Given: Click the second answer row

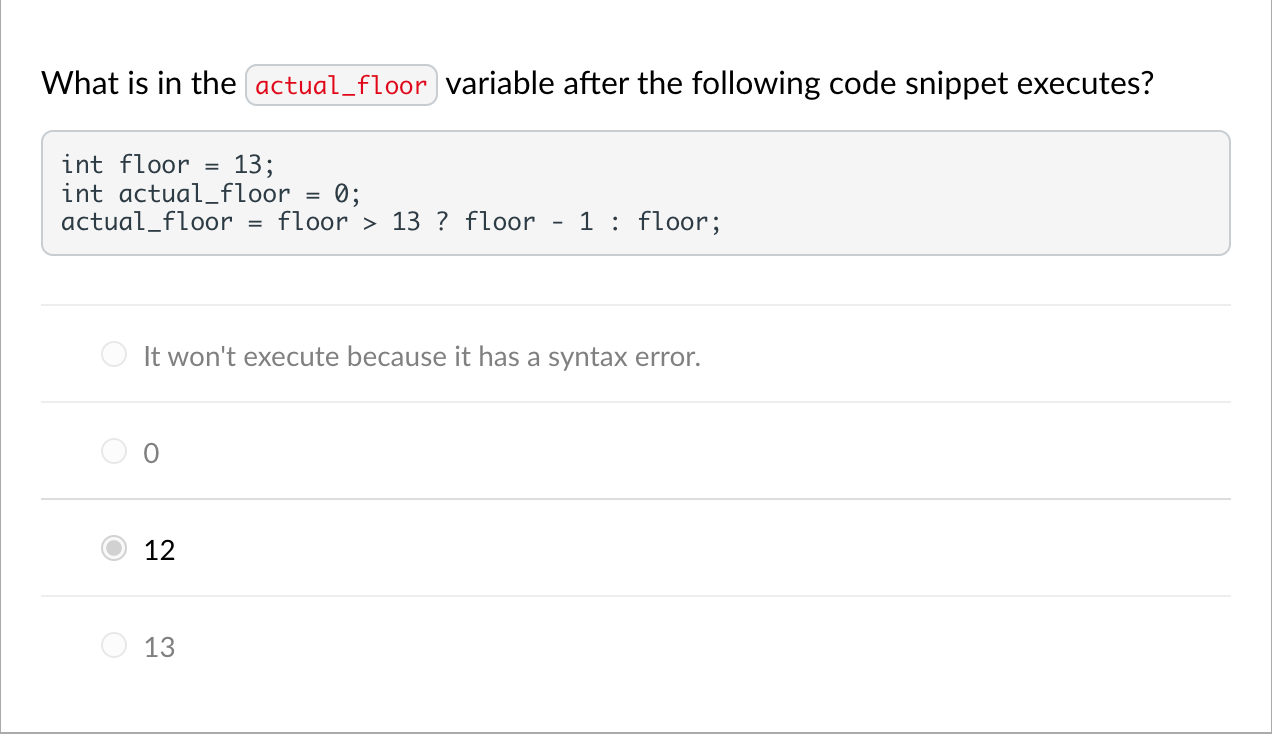Looking at the screenshot, I should click(636, 452).
